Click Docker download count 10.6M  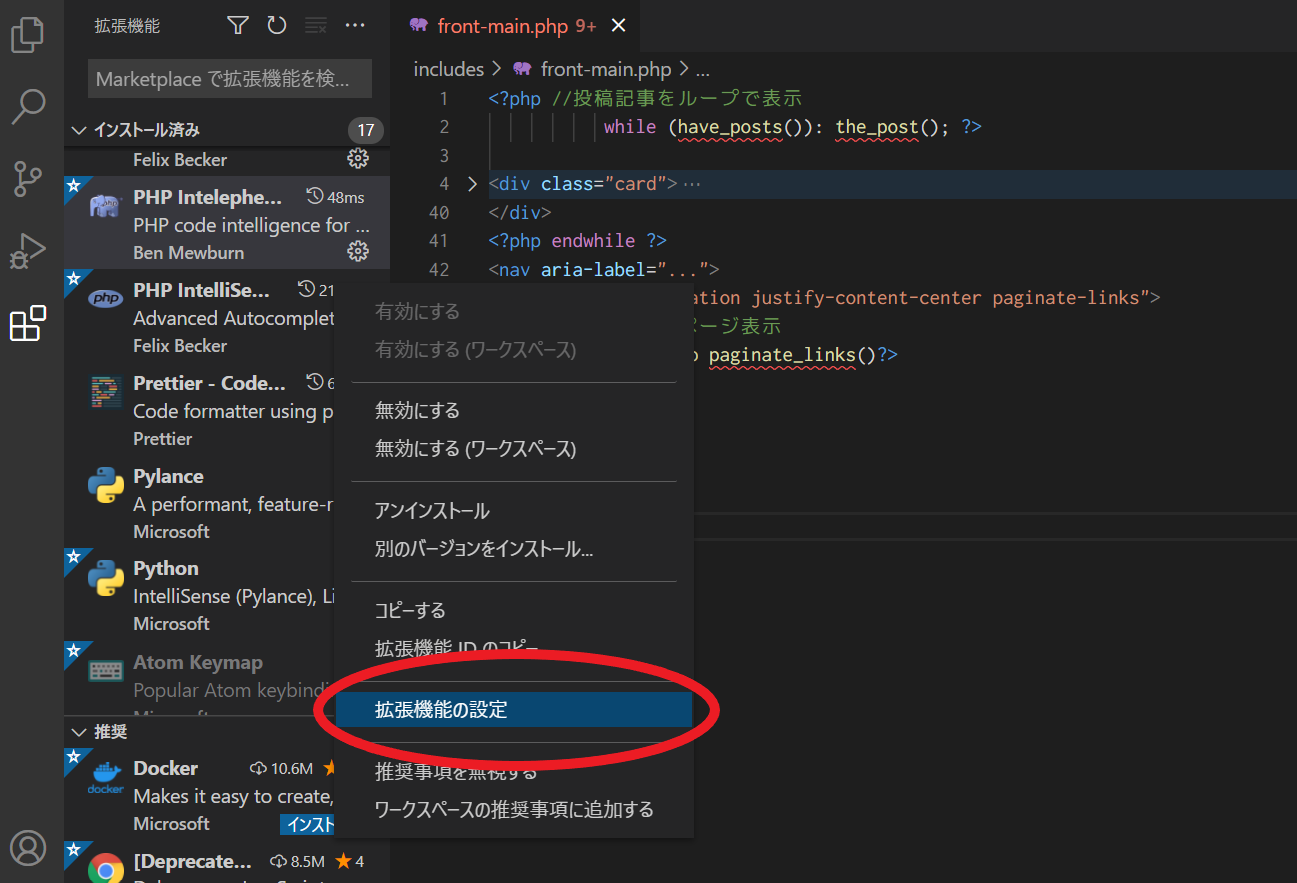click(x=282, y=769)
